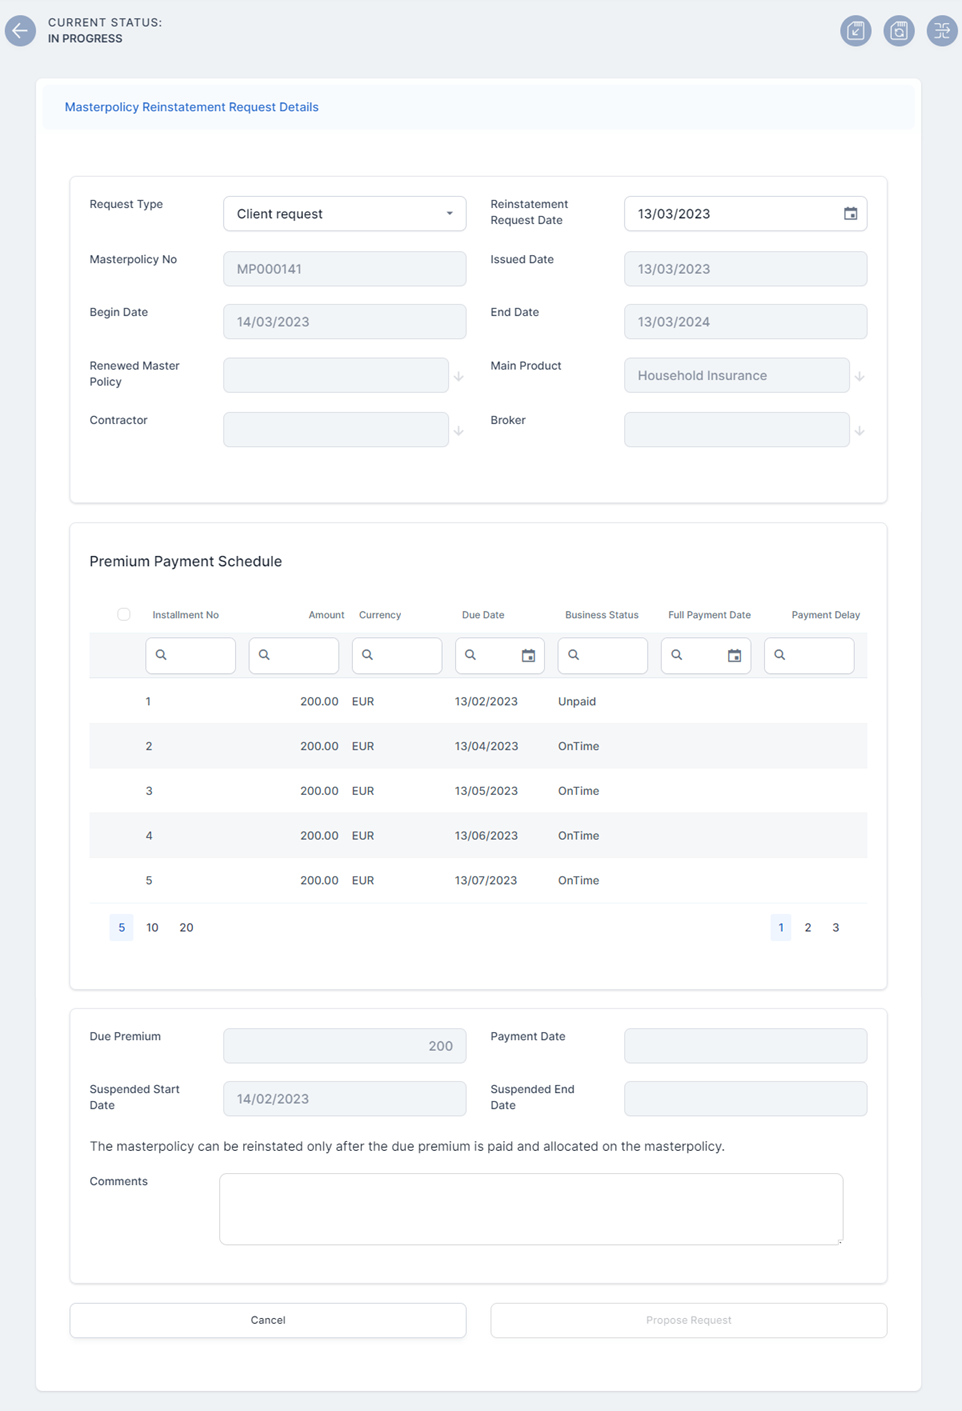Click the Contractor lookup arrow icon
Viewport: 962px width, 1411px height.
[458, 431]
